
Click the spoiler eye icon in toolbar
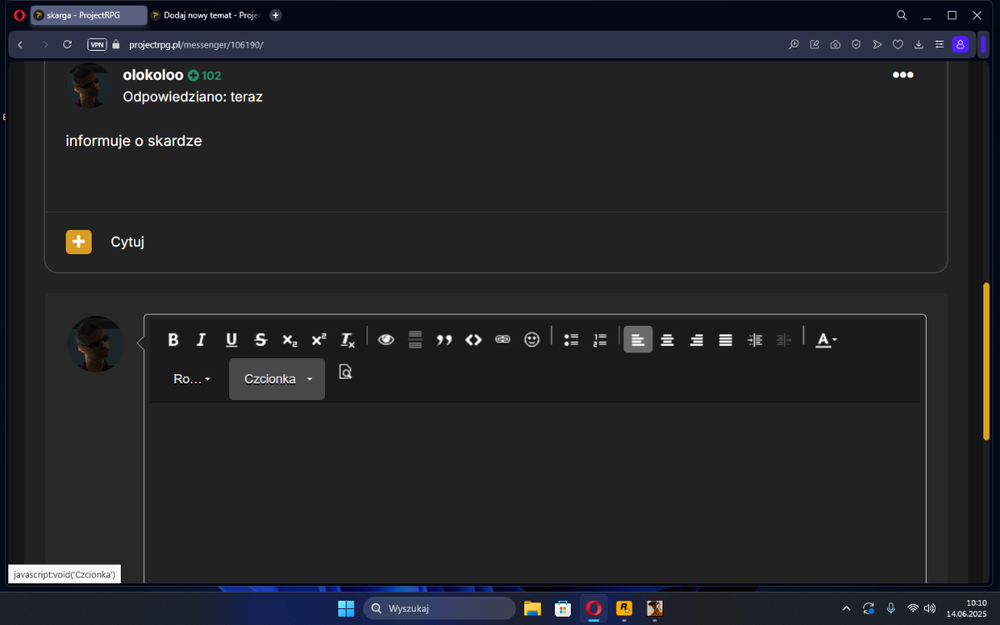coord(386,340)
